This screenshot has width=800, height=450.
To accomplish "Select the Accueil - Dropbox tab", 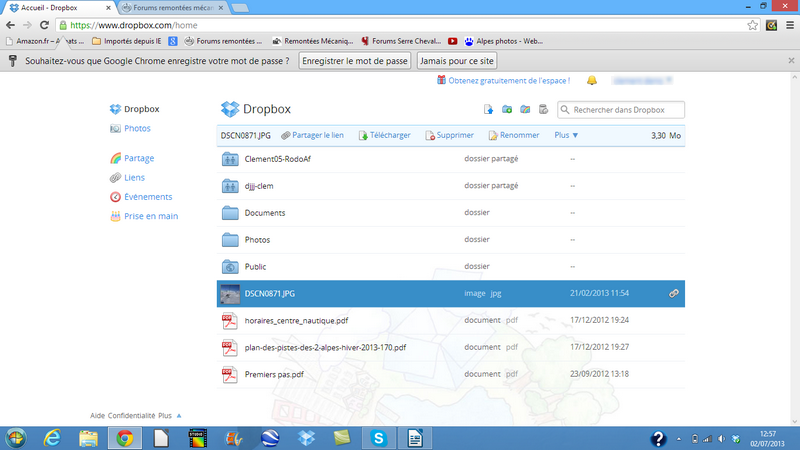I will (60, 8).
